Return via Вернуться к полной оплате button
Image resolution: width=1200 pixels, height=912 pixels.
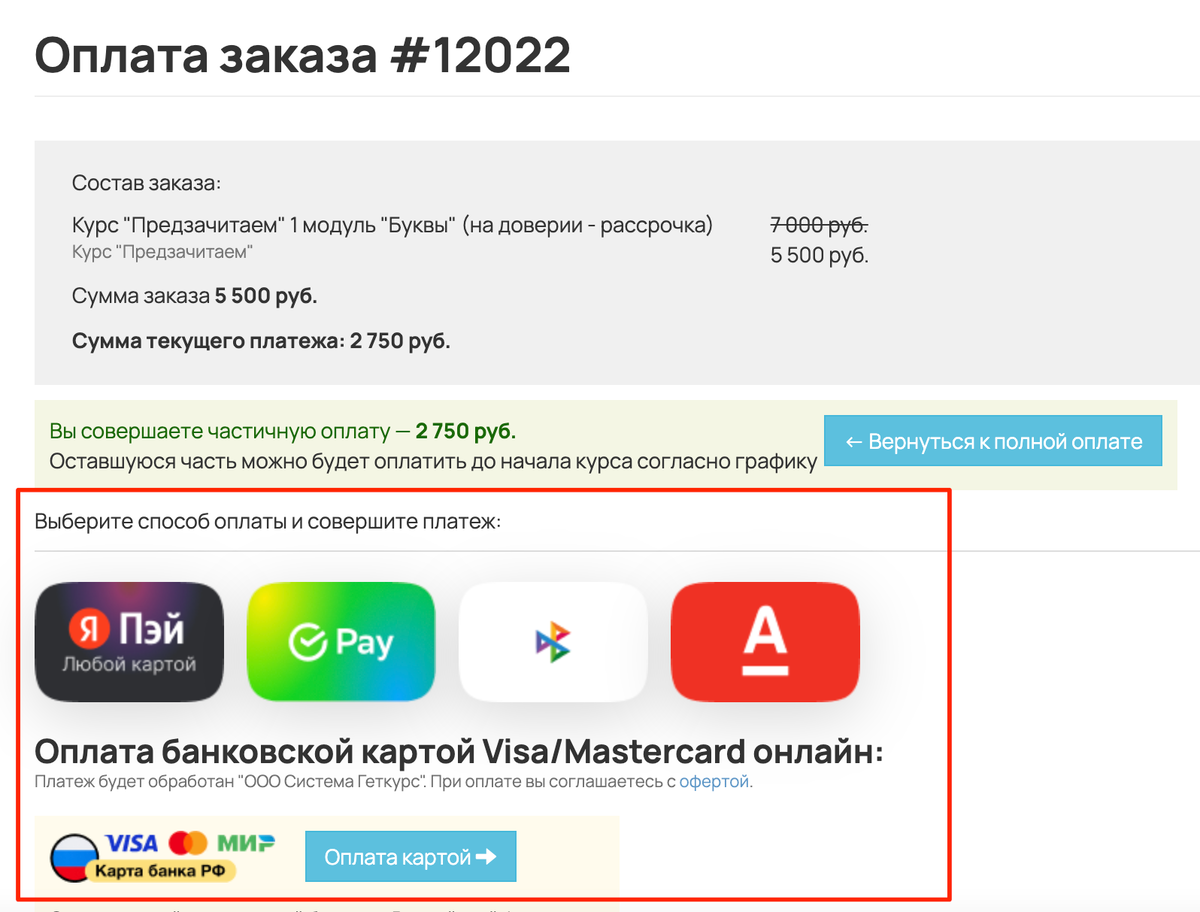[993, 441]
